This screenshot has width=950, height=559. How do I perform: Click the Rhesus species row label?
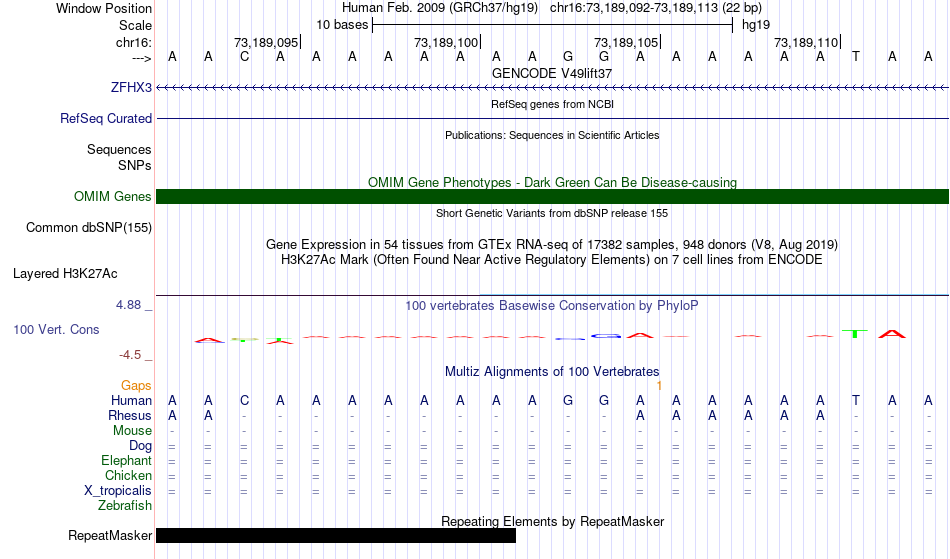click(130, 415)
